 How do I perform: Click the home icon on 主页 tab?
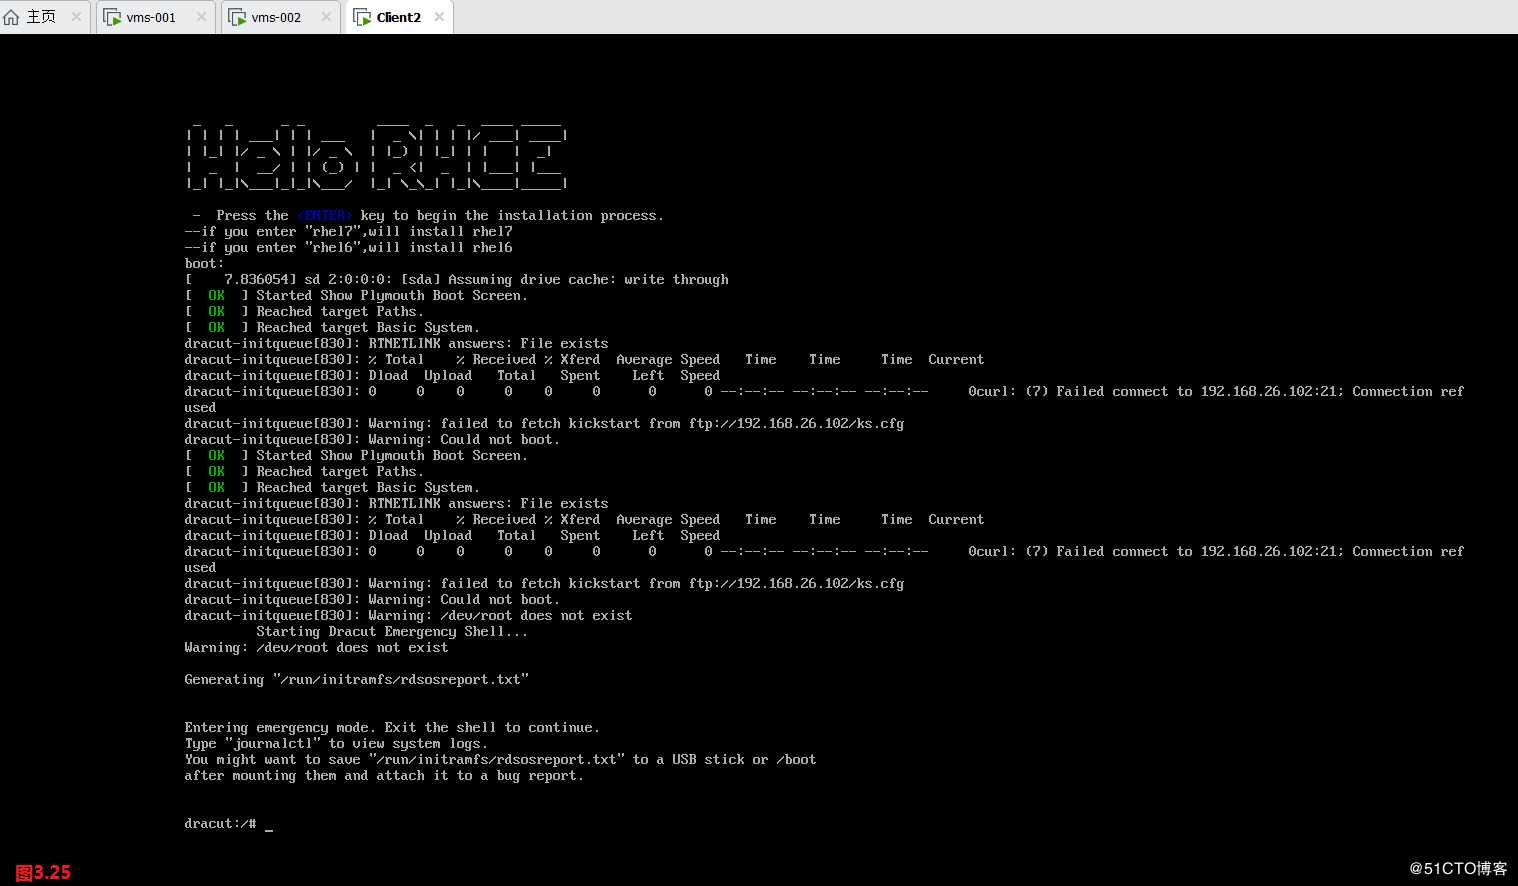12,17
